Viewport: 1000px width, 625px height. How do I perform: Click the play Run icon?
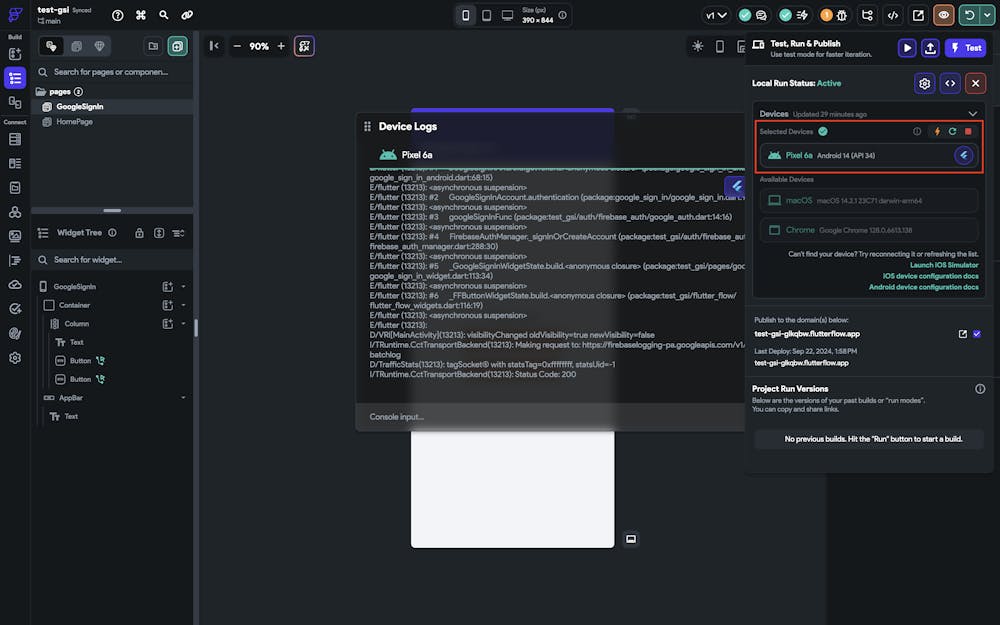906,48
